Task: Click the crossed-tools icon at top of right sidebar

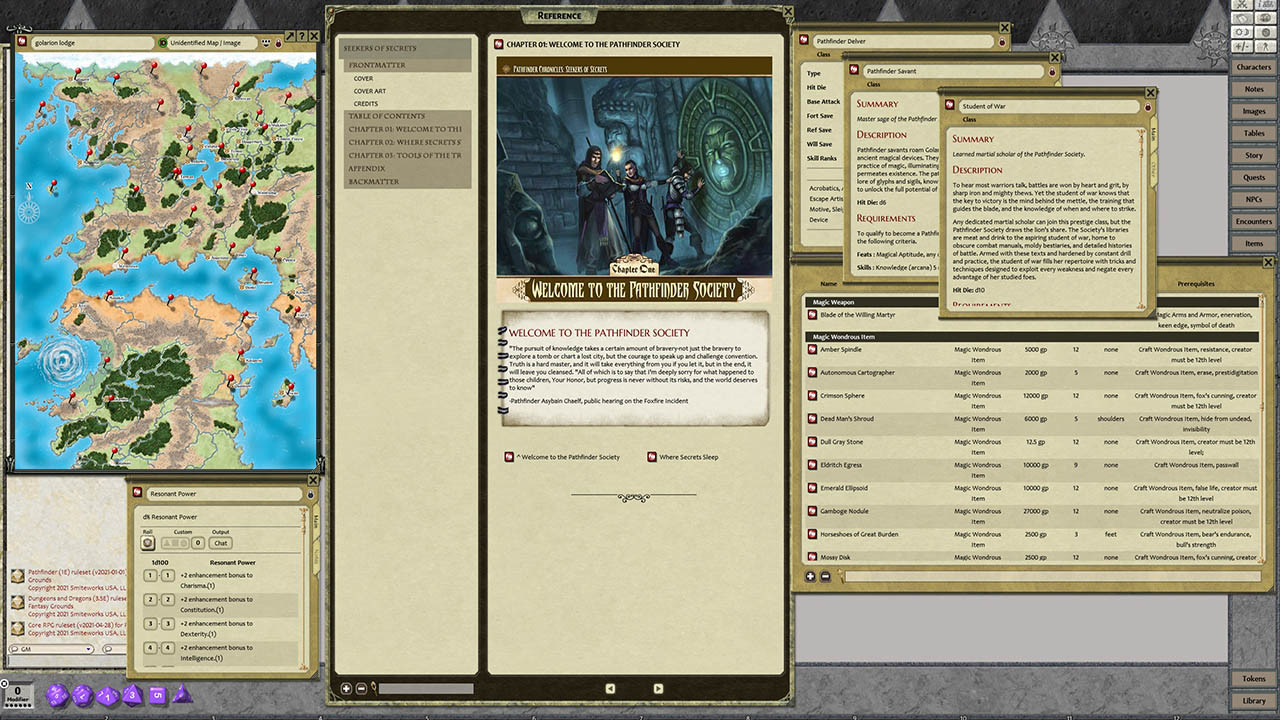Action: 1244,5
